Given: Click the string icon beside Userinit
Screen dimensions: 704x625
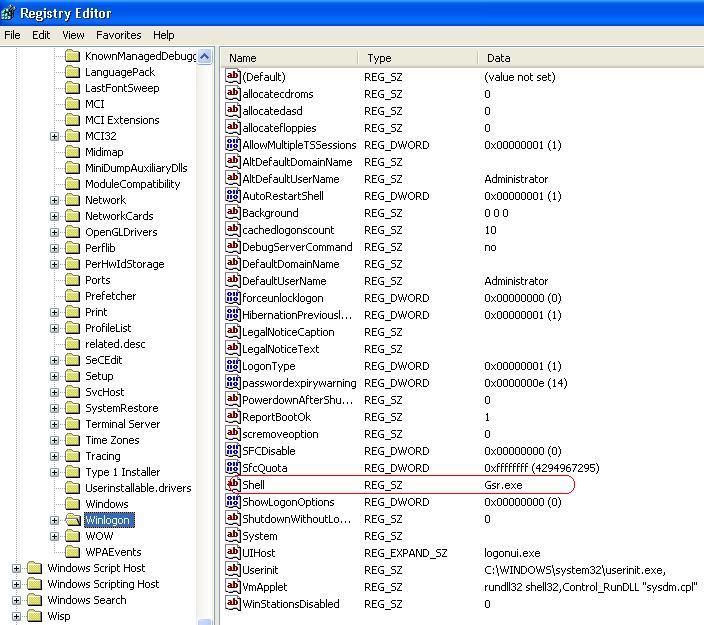Looking at the screenshot, I should point(233,569).
